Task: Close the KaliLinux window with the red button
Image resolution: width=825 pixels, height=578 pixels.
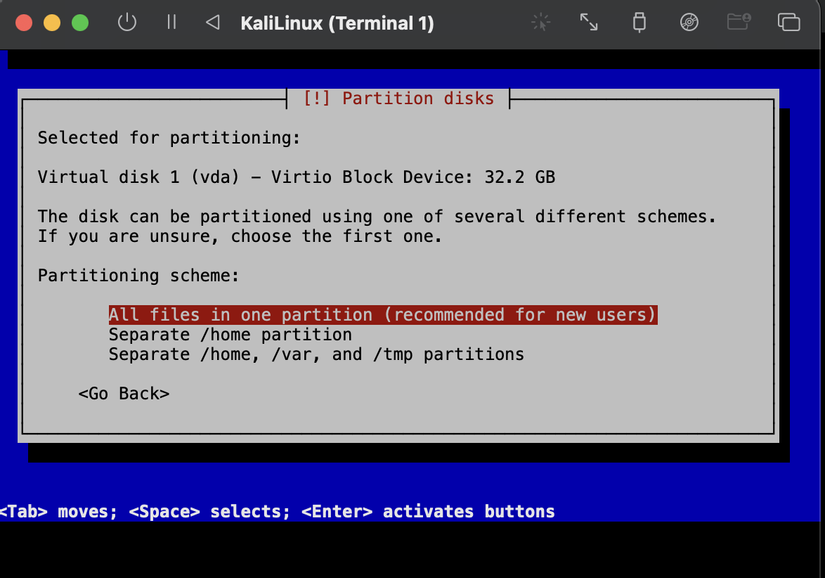Action: (24, 23)
